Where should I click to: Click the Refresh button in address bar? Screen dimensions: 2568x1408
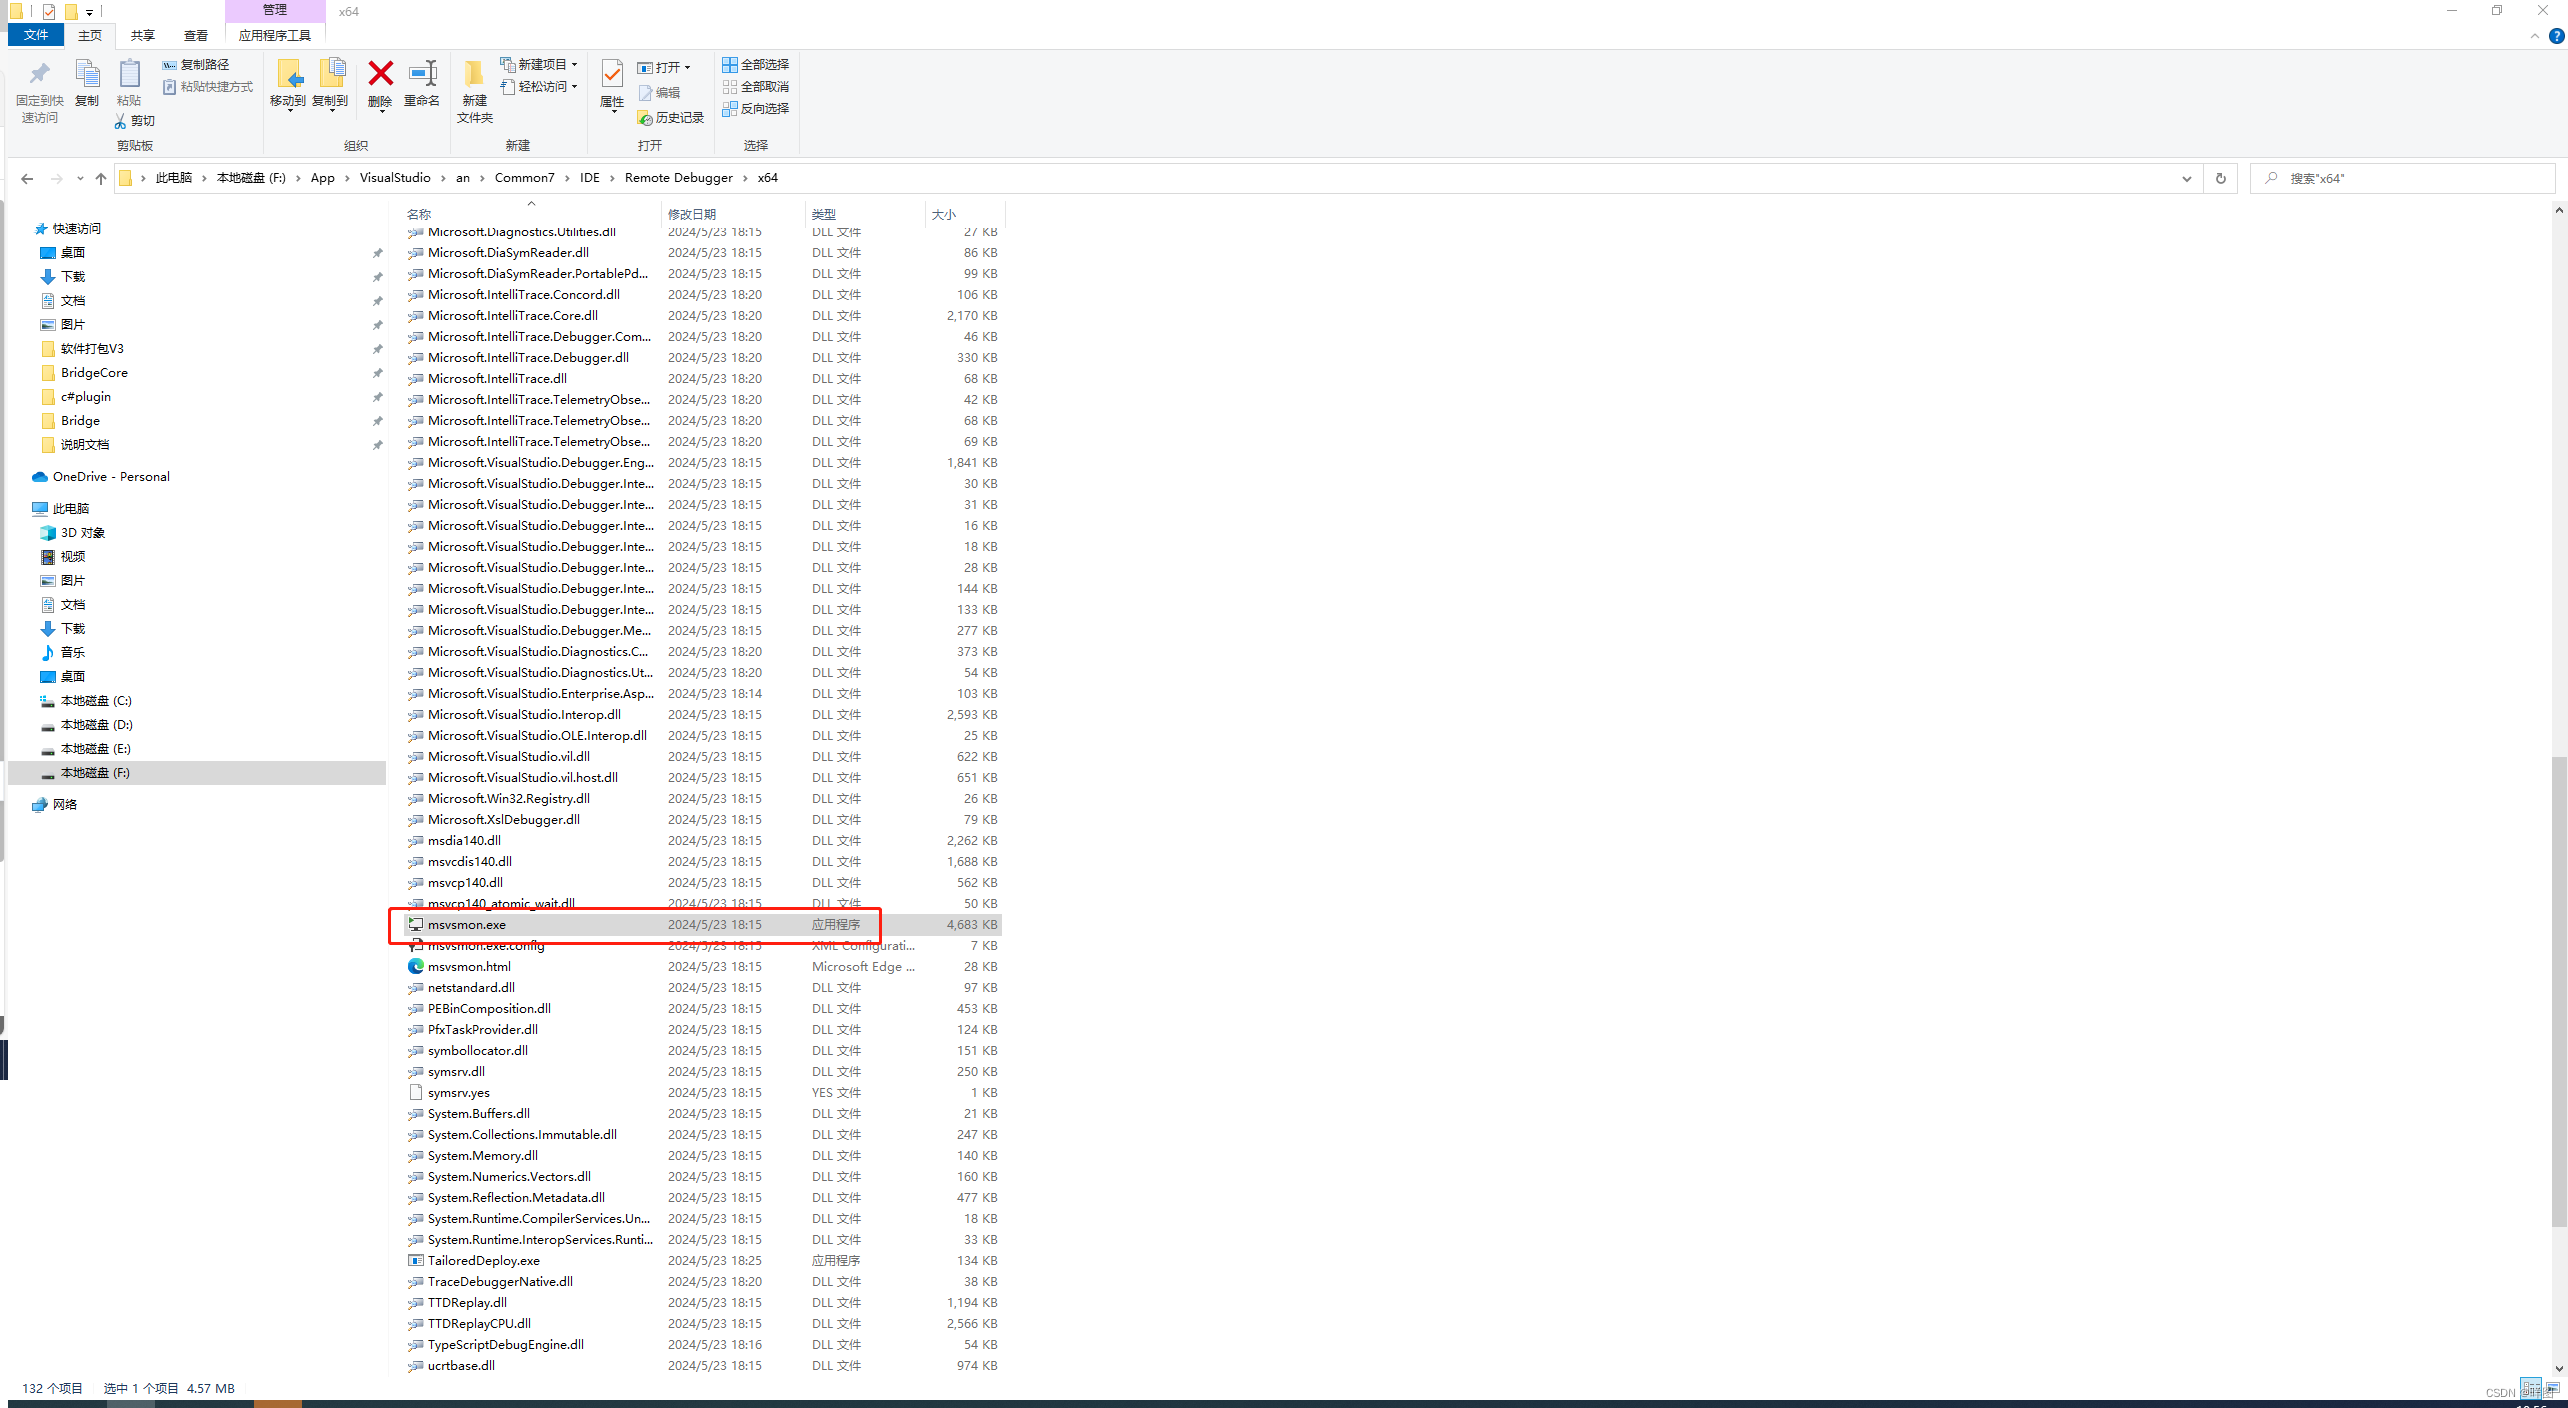2220,178
